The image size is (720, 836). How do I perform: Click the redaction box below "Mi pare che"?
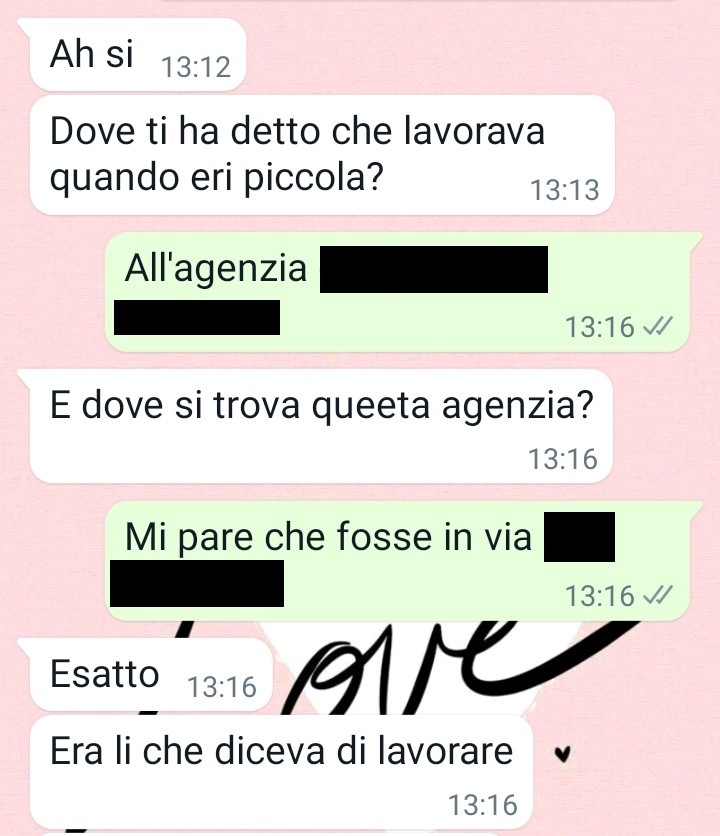pyautogui.click(x=197, y=583)
